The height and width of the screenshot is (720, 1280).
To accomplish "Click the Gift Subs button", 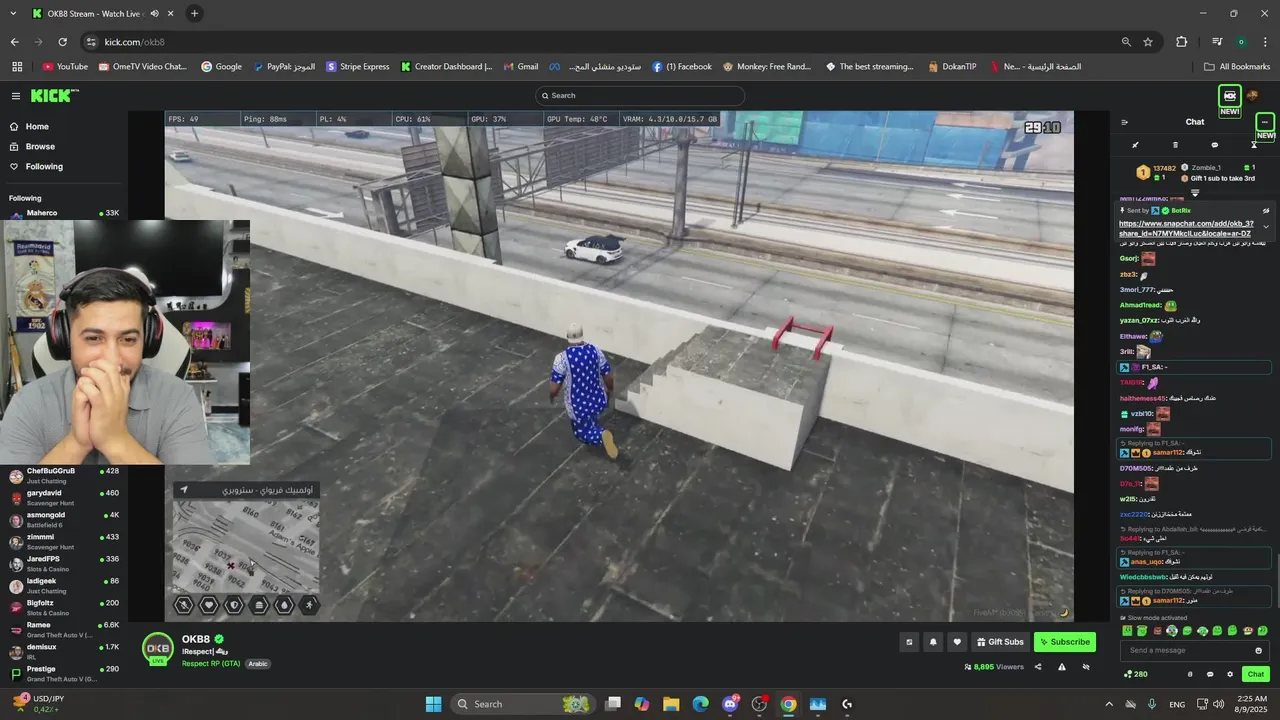I will click(1000, 642).
